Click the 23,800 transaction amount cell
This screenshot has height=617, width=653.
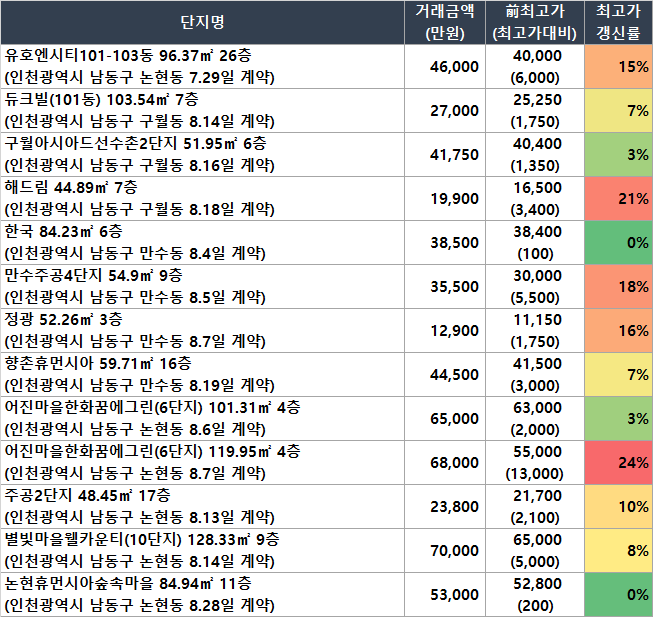click(445, 507)
